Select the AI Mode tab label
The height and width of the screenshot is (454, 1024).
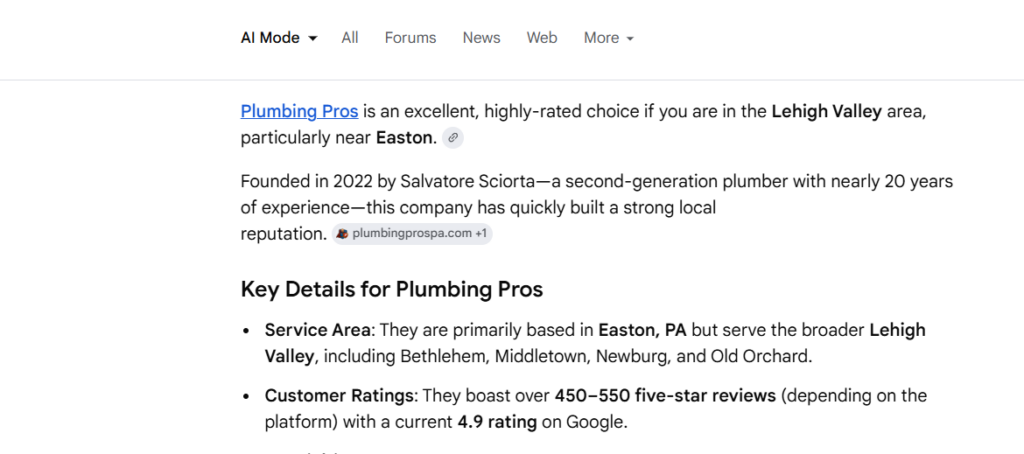(x=270, y=38)
